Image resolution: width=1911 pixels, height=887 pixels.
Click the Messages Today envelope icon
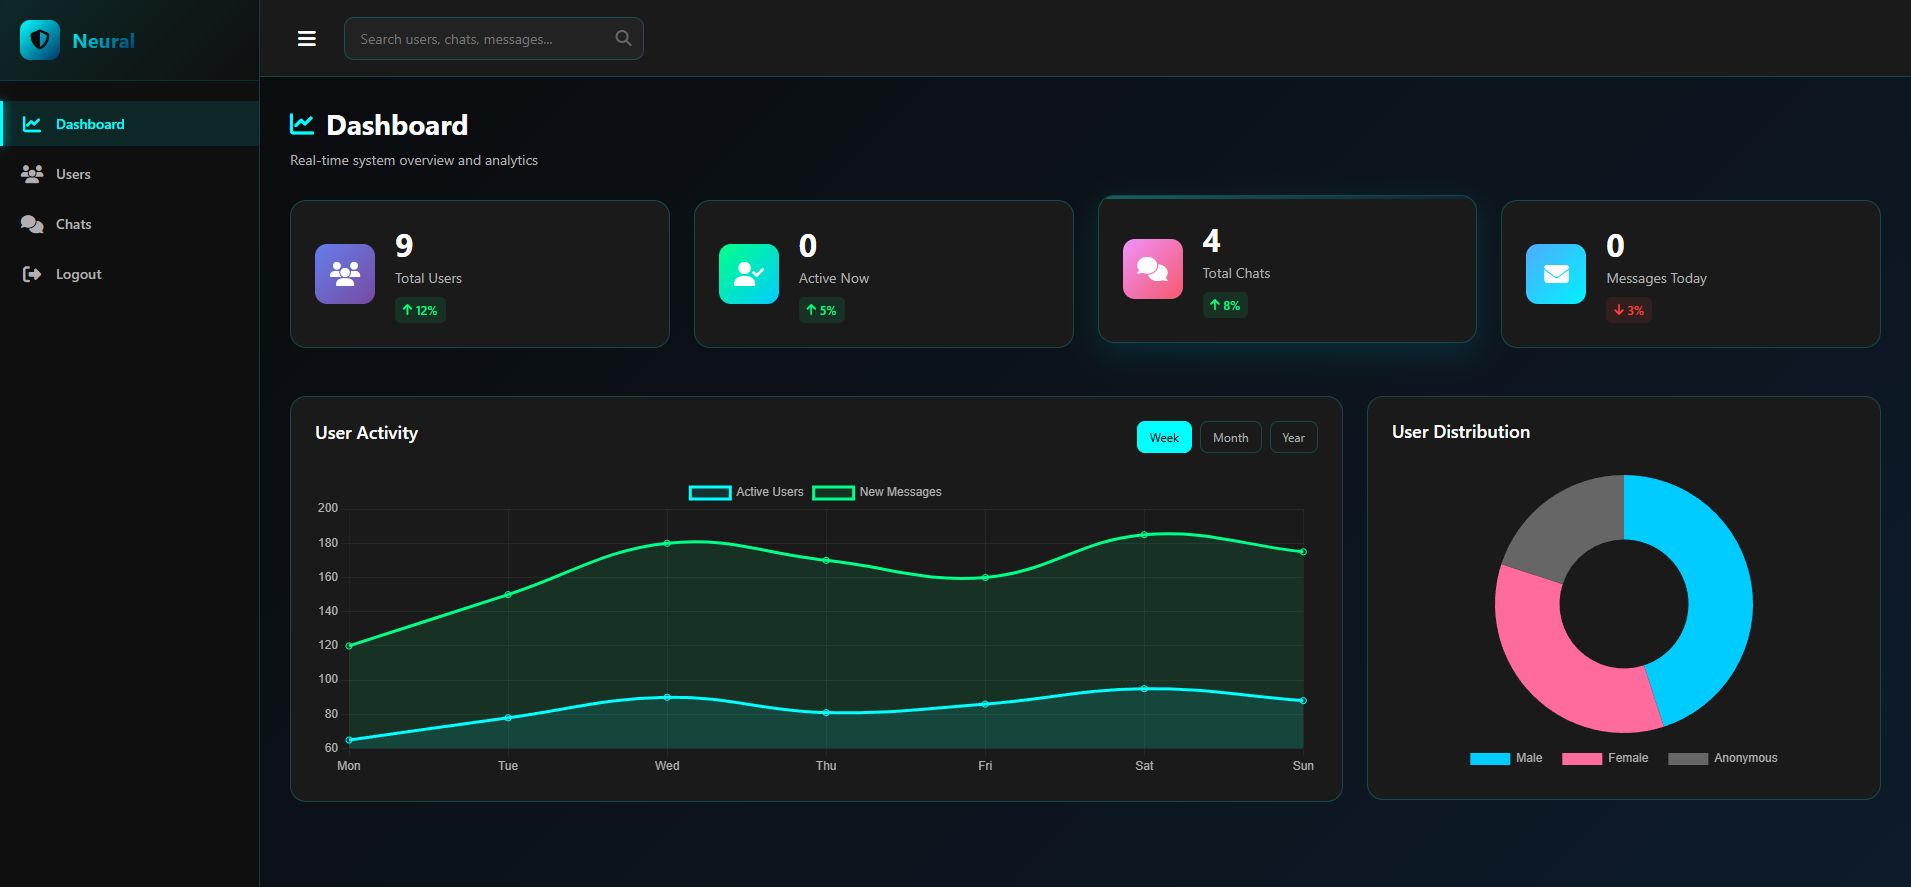pyautogui.click(x=1556, y=274)
